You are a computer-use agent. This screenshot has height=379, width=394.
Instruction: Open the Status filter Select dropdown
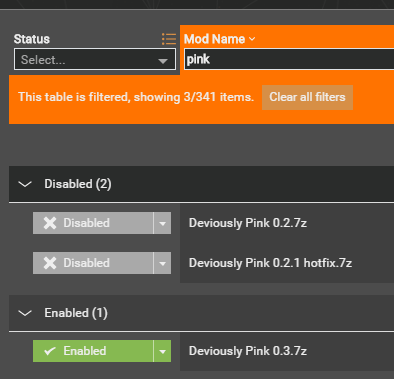click(95, 59)
